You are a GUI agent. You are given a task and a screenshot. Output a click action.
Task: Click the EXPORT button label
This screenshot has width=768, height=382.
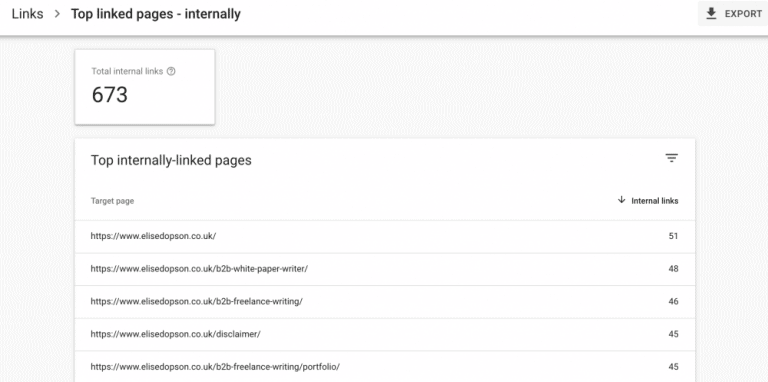[743, 14]
